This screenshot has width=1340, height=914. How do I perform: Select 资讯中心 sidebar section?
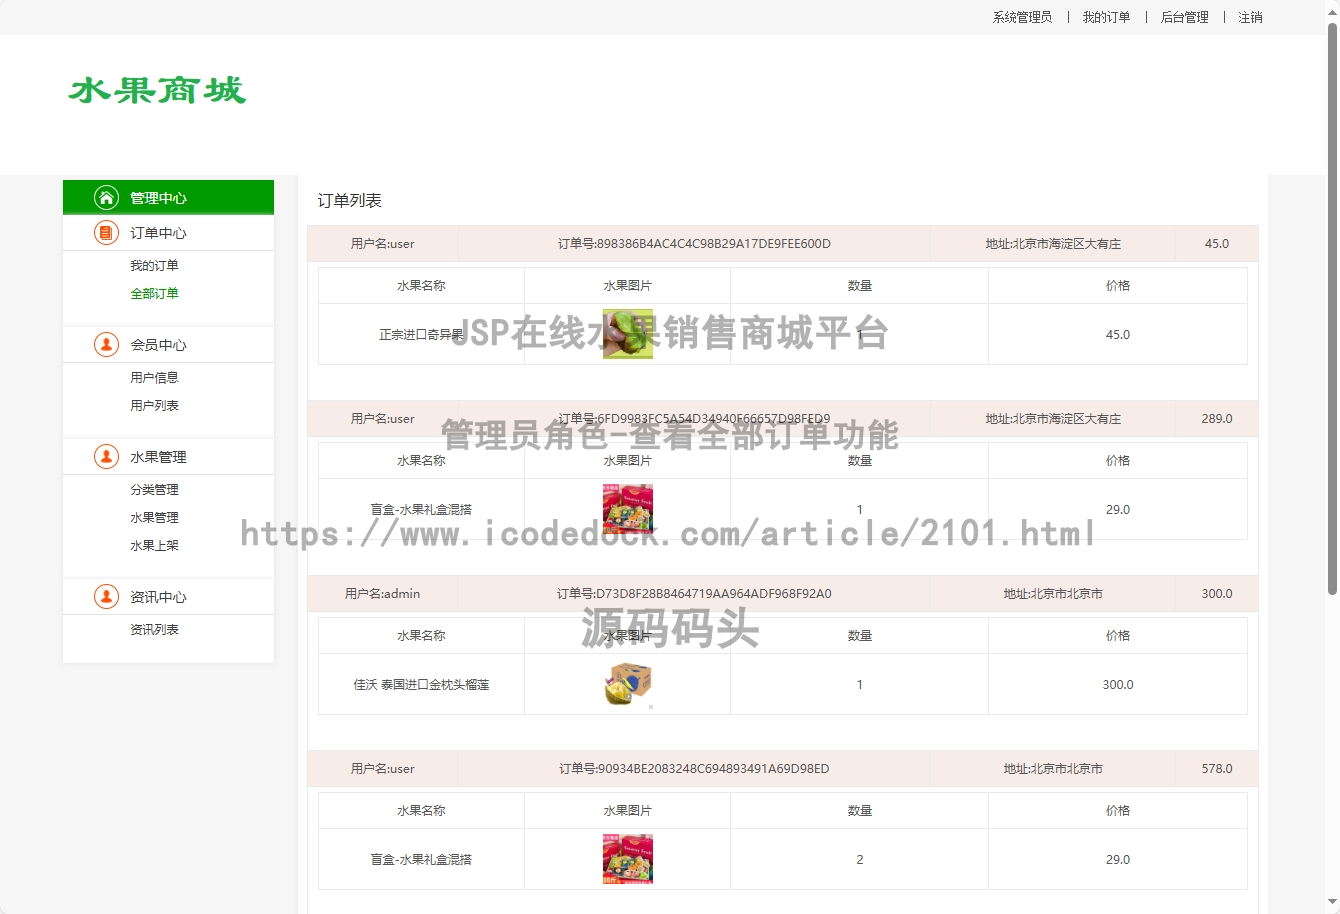(x=168, y=596)
